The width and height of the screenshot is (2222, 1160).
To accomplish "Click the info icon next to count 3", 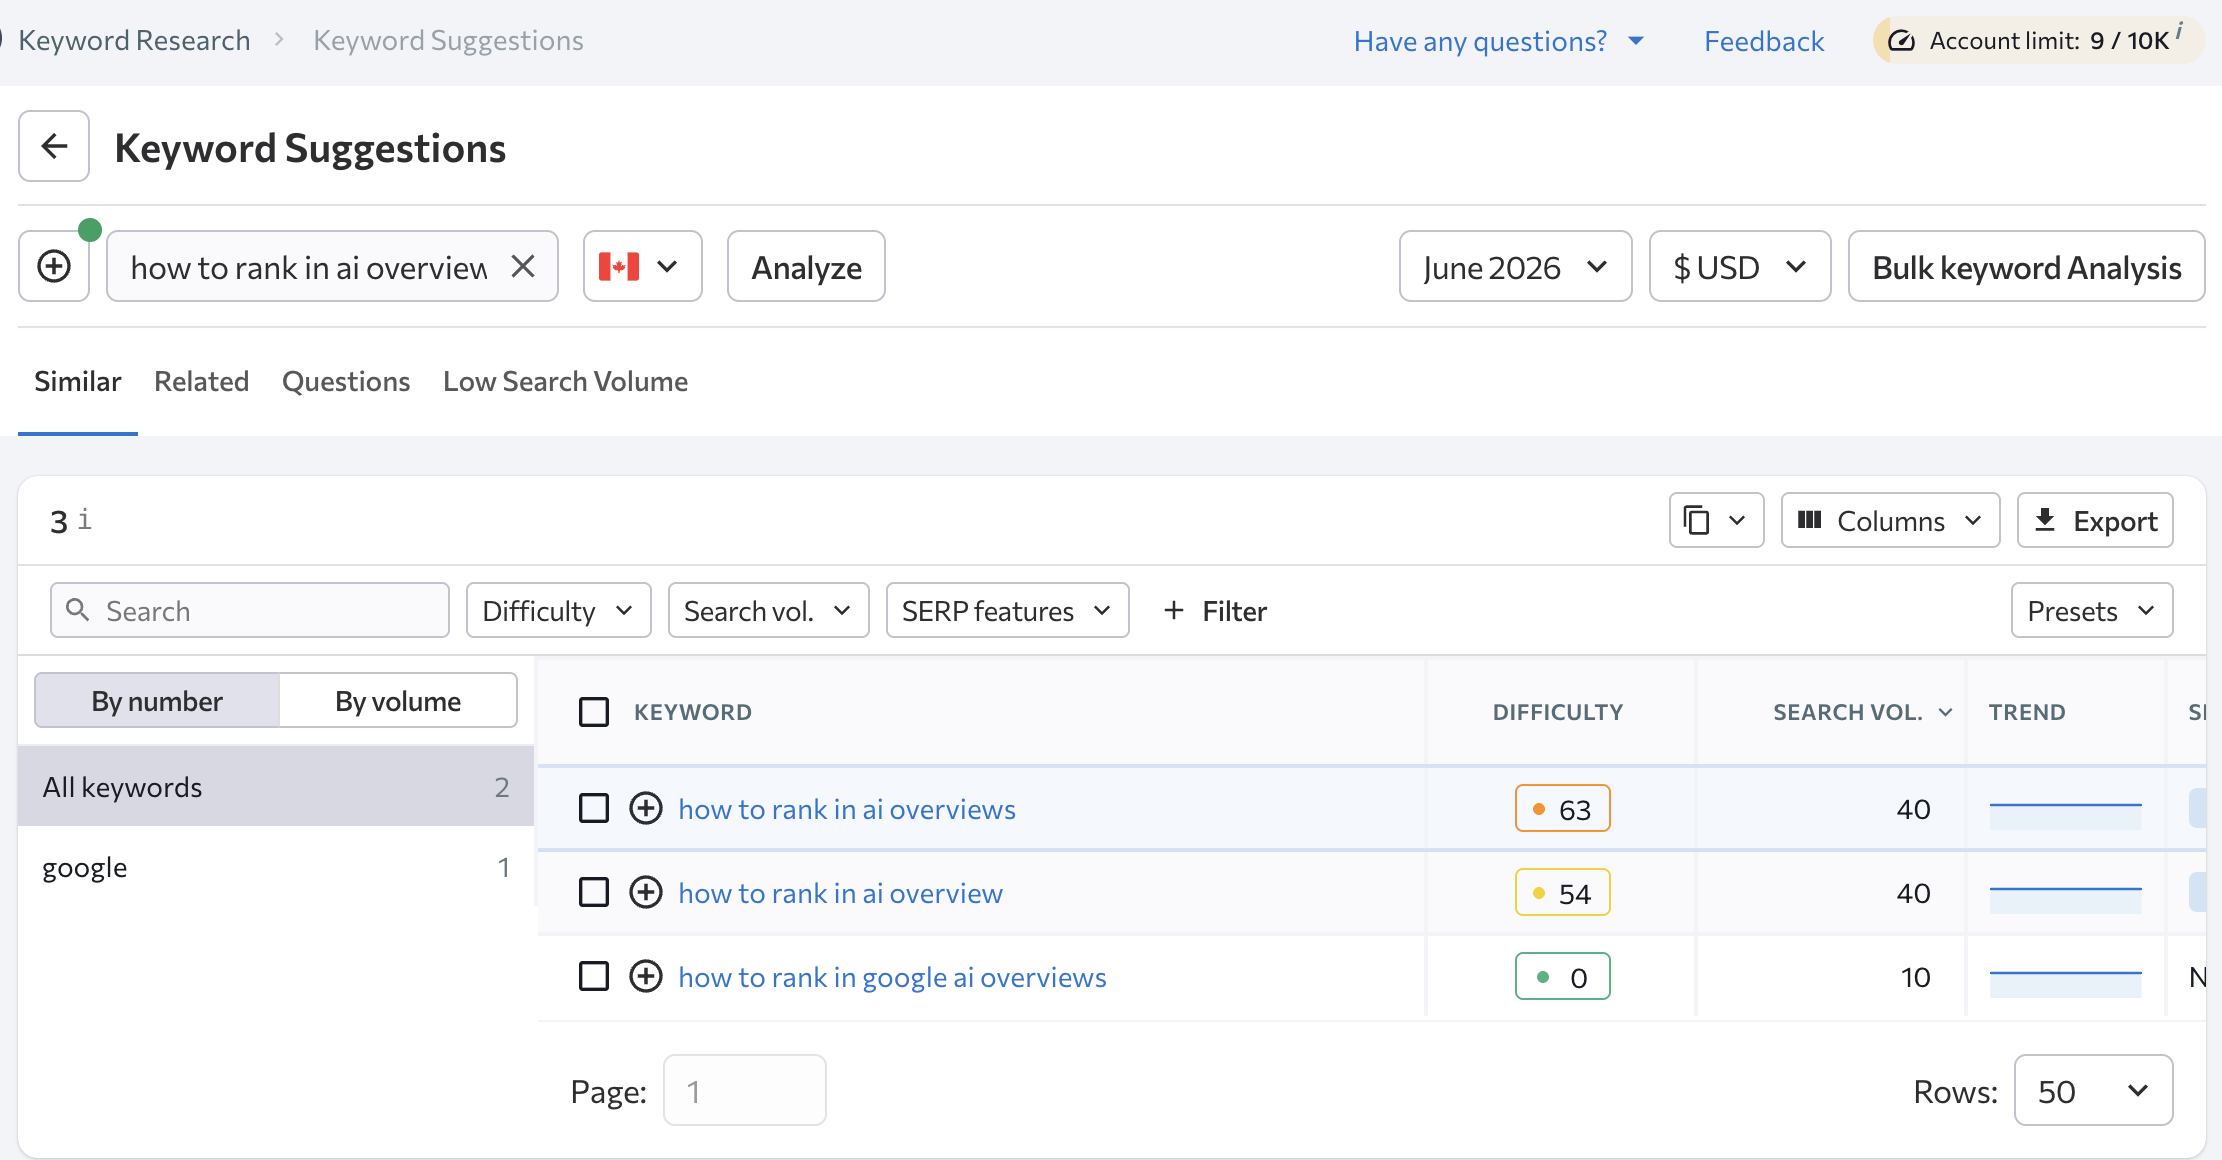I will pos(85,519).
